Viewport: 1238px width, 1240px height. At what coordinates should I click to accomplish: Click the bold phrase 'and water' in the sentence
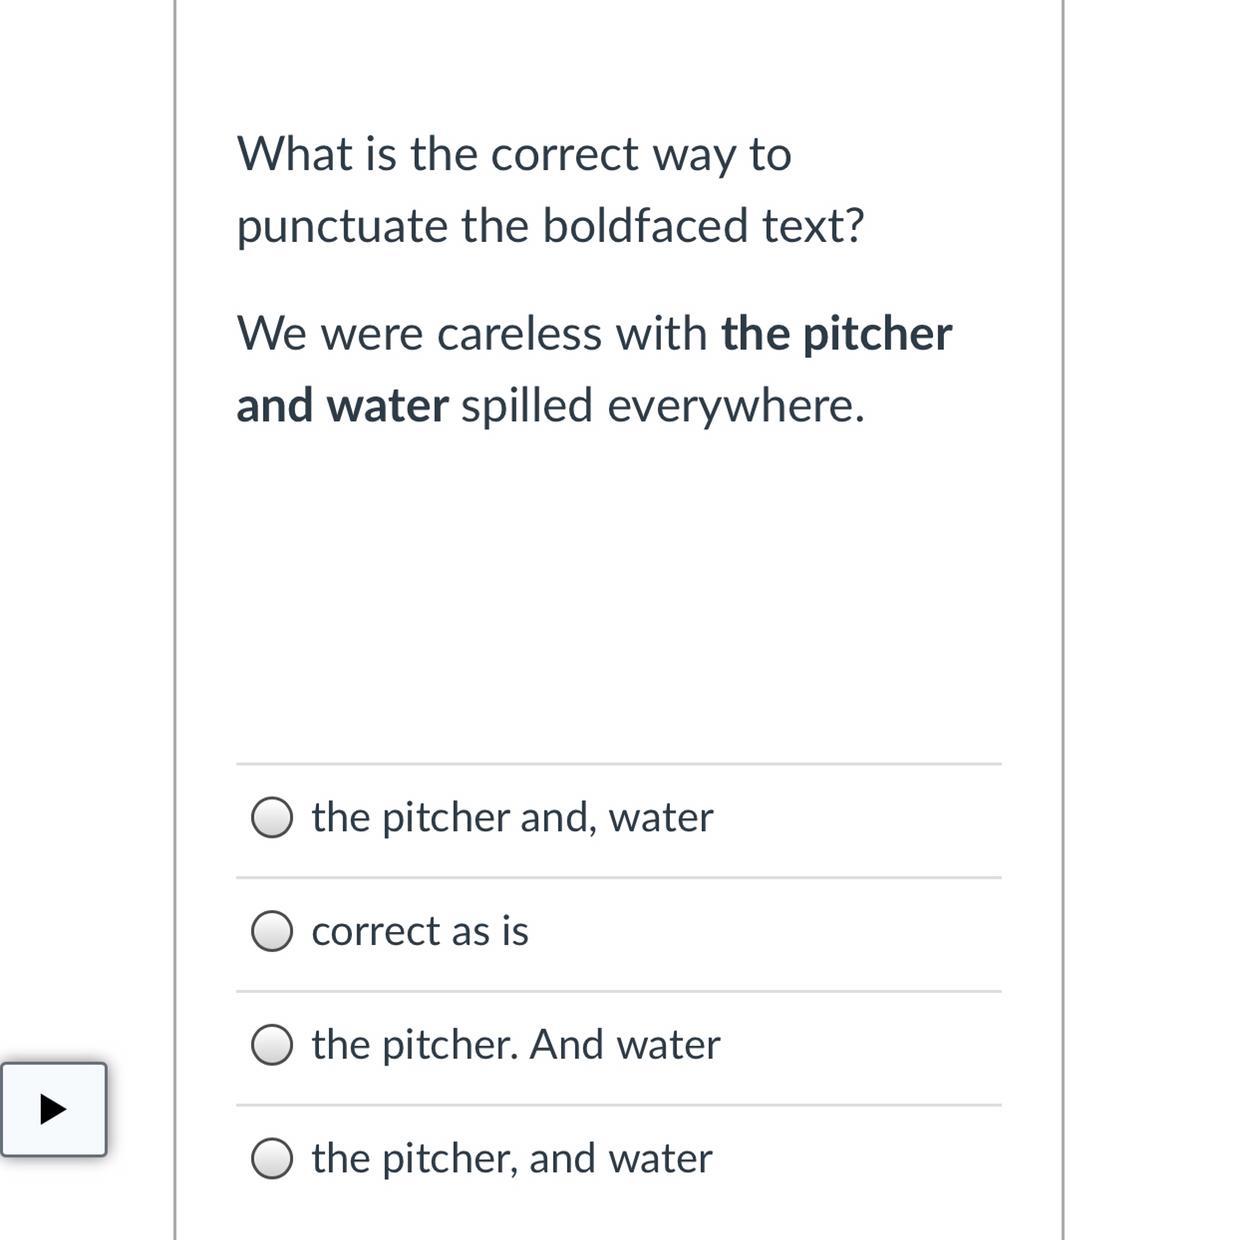(342, 406)
